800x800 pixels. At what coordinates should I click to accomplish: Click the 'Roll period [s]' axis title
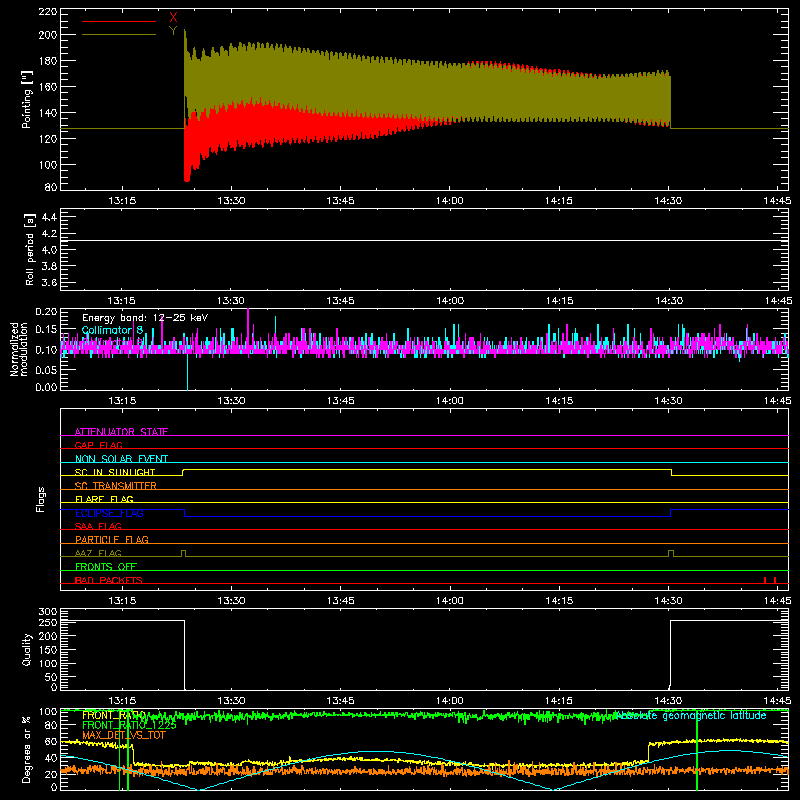(29, 249)
